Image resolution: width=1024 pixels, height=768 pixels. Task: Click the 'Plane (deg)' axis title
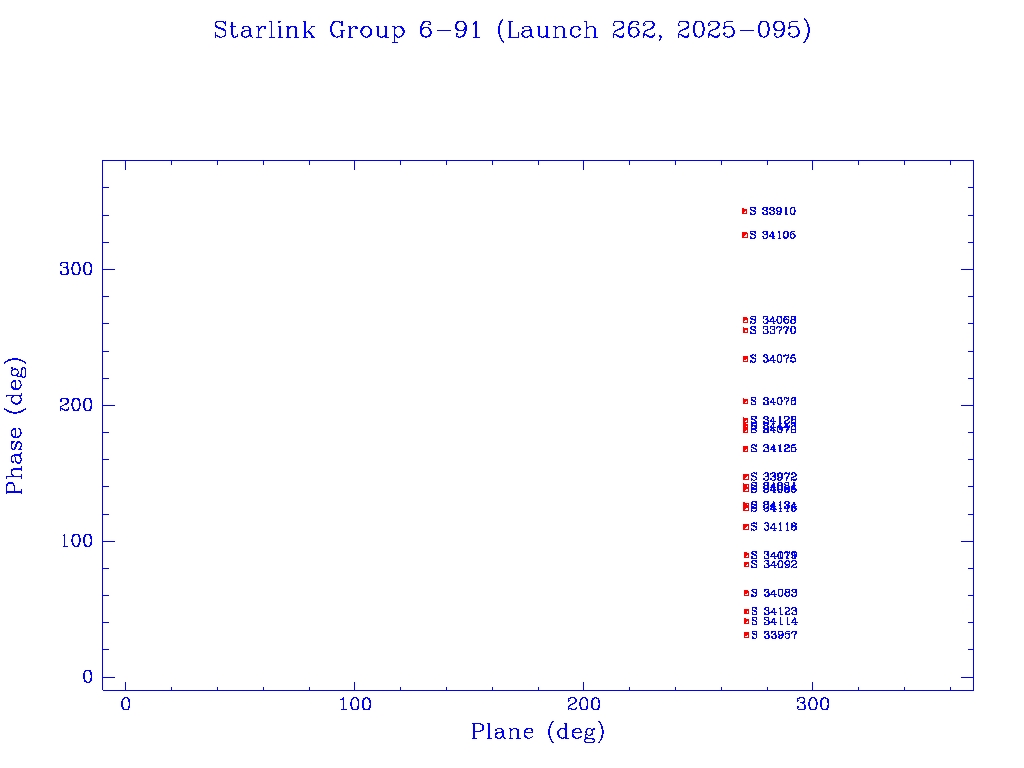(x=538, y=731)
